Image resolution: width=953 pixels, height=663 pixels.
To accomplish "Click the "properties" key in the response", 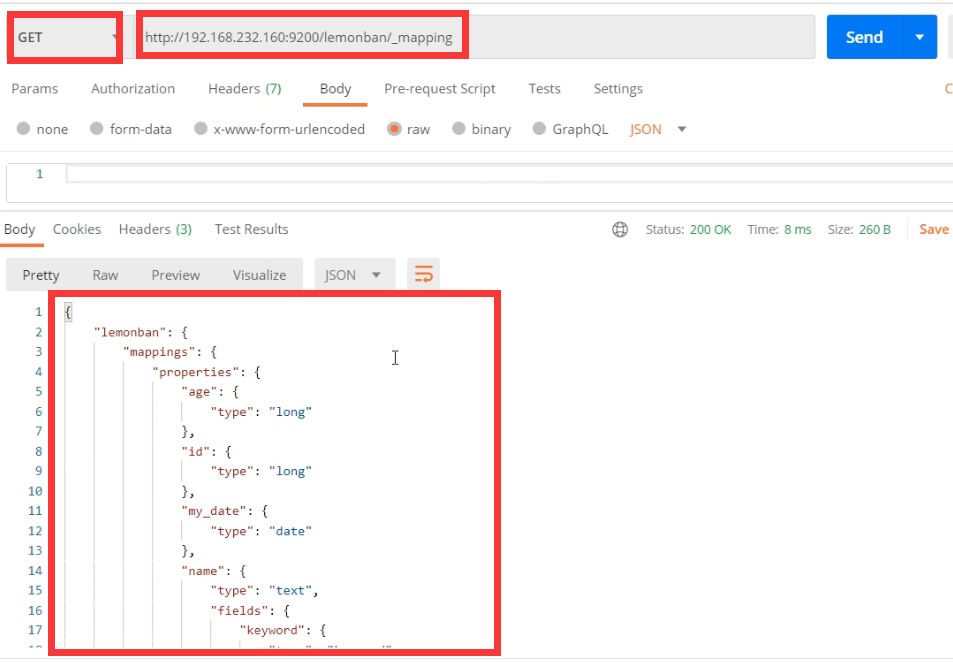I will tap(195, 372).
